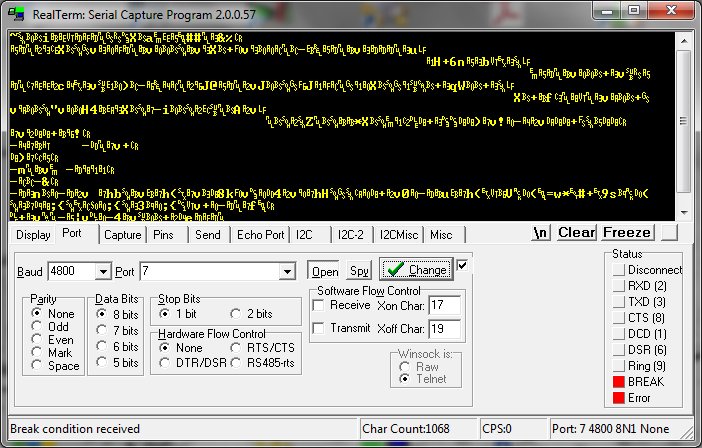Click the Disconnect status indicator
This screenshot has width=702, height=448.
tap(619, 270)
